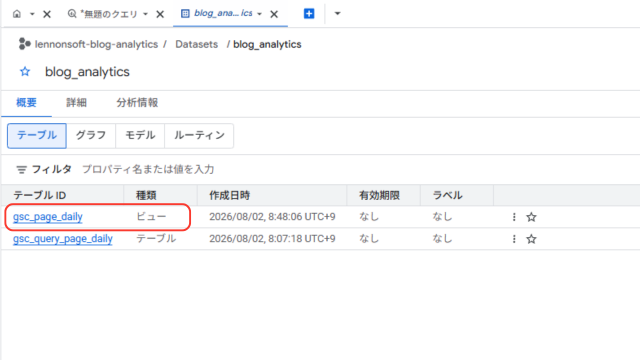
Task: Open more actions for gsc_page_daily
Action: pyautogui.click(x=514, y=217)
